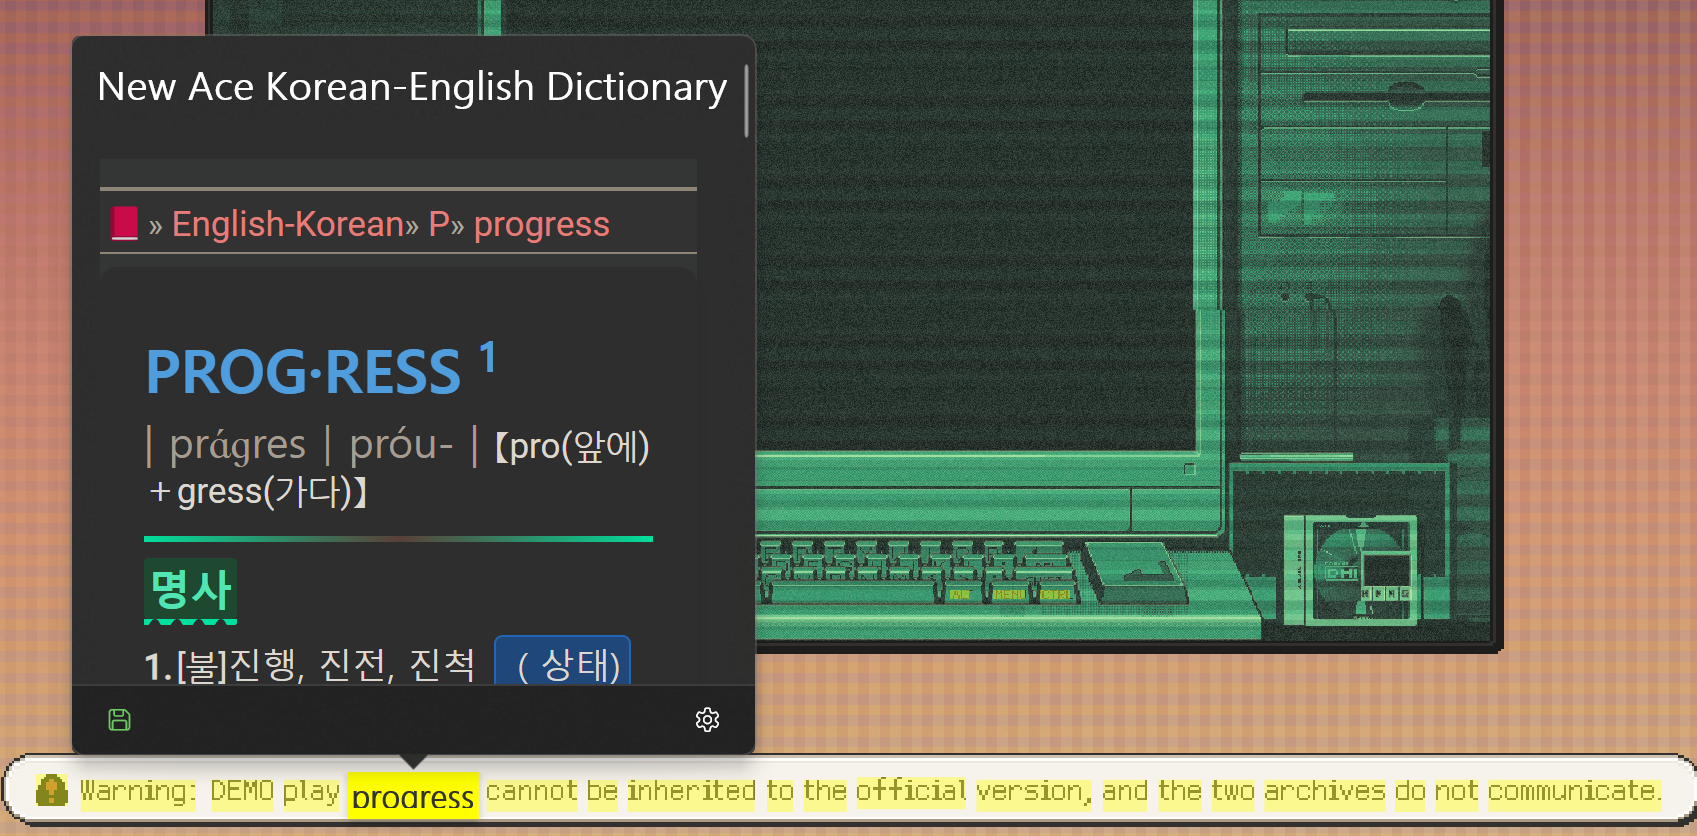
Task: Click the prɑ́gres pronunciation text
Action: 238,445
